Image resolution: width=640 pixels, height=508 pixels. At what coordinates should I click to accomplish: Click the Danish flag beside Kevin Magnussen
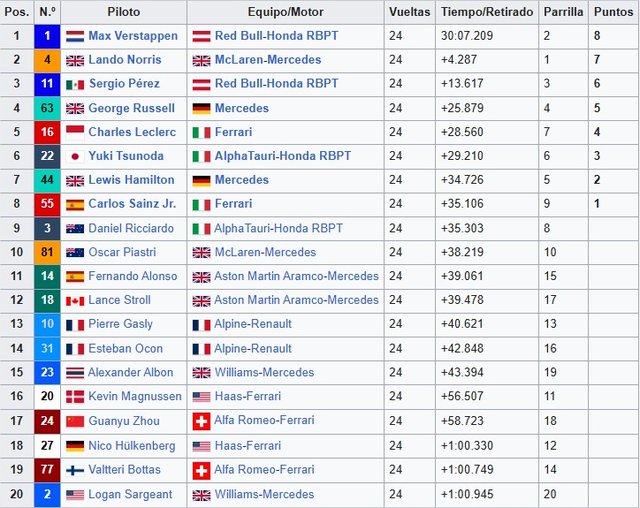(75, 397)
